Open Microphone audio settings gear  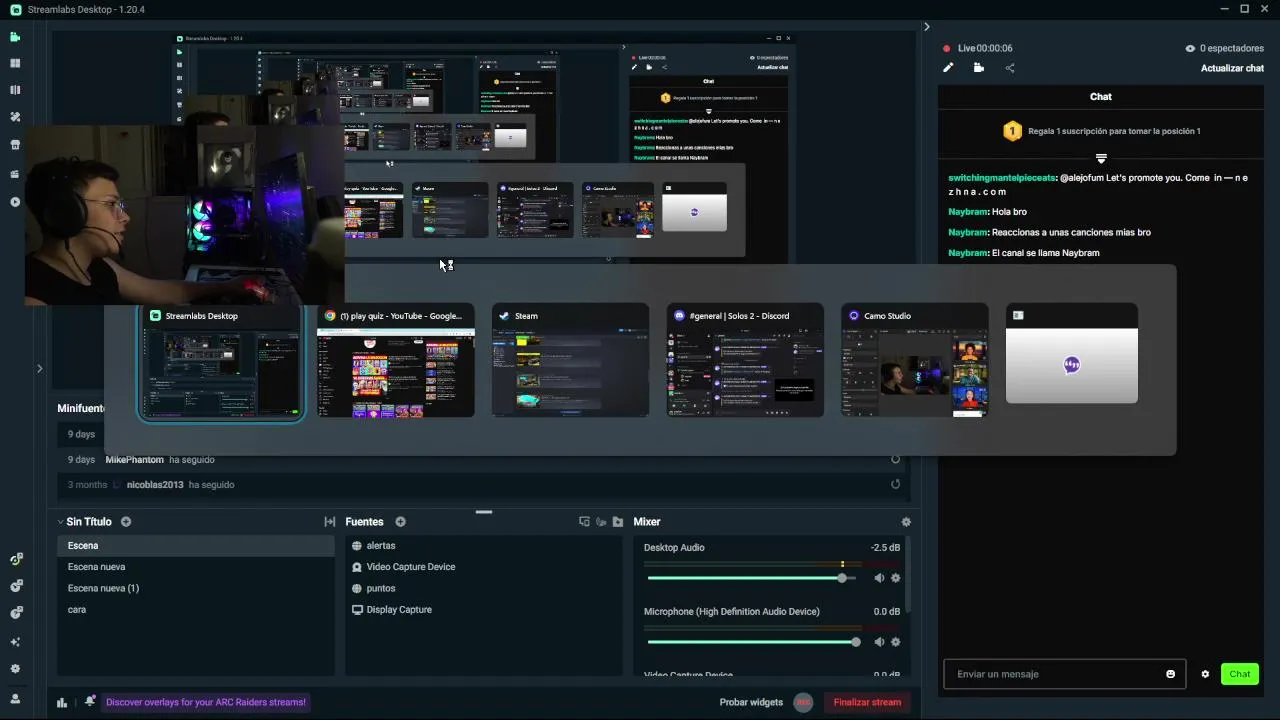click(x=895, y=642)
